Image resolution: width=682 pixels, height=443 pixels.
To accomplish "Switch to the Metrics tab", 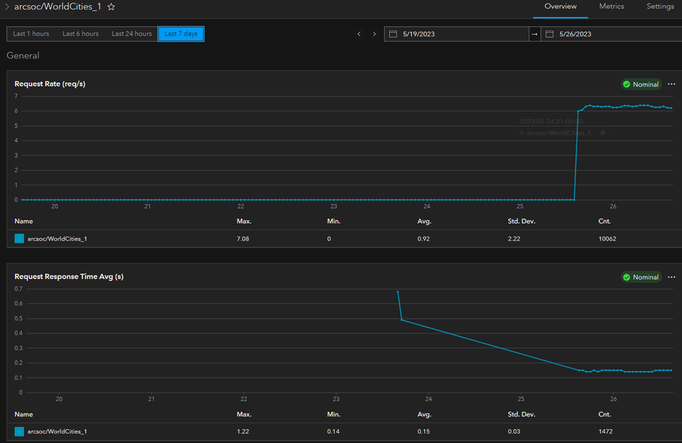I will point(611,7).
